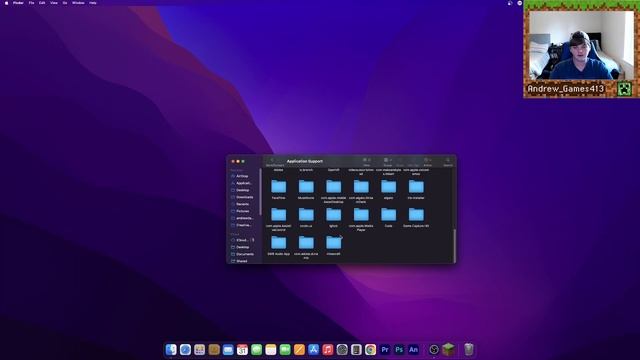
Task: Click the Finder window vertical scrollbar
Action: click(454, 245)
